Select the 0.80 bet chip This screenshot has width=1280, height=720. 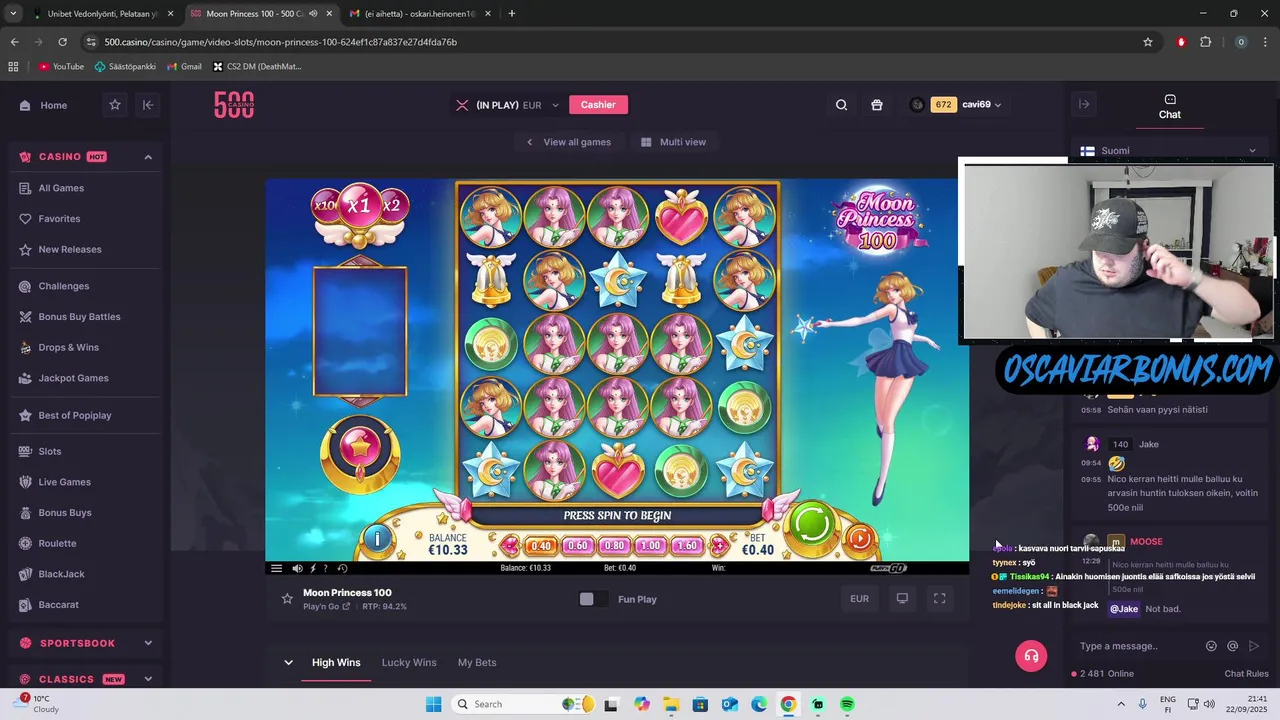(x=614, y=546)
